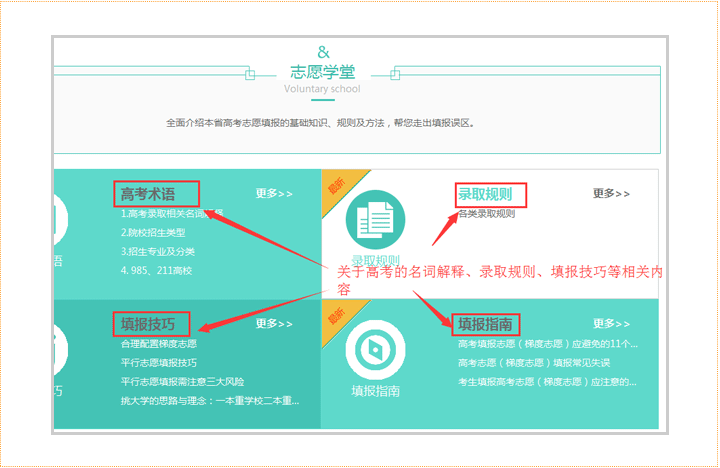The height and width of the screenshot is (468, 720).
Task: Open 4. 985、211高校 link
Action: point(156,271)
